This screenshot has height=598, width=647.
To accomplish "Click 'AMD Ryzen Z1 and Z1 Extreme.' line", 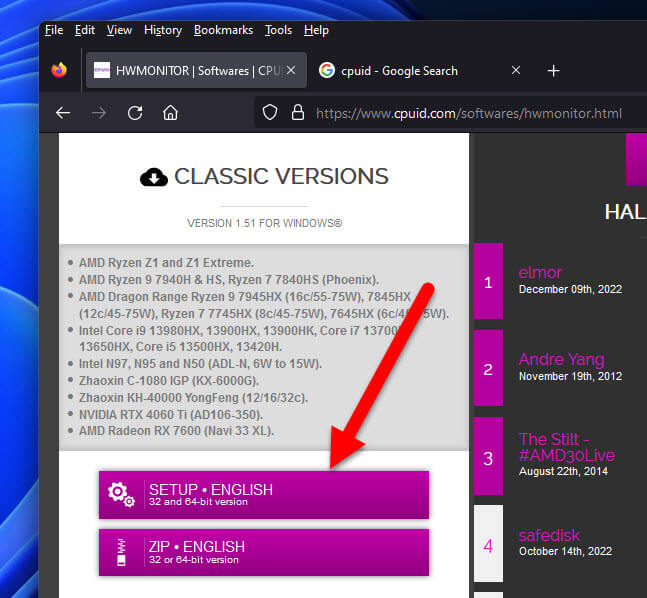I will [166, 263].
